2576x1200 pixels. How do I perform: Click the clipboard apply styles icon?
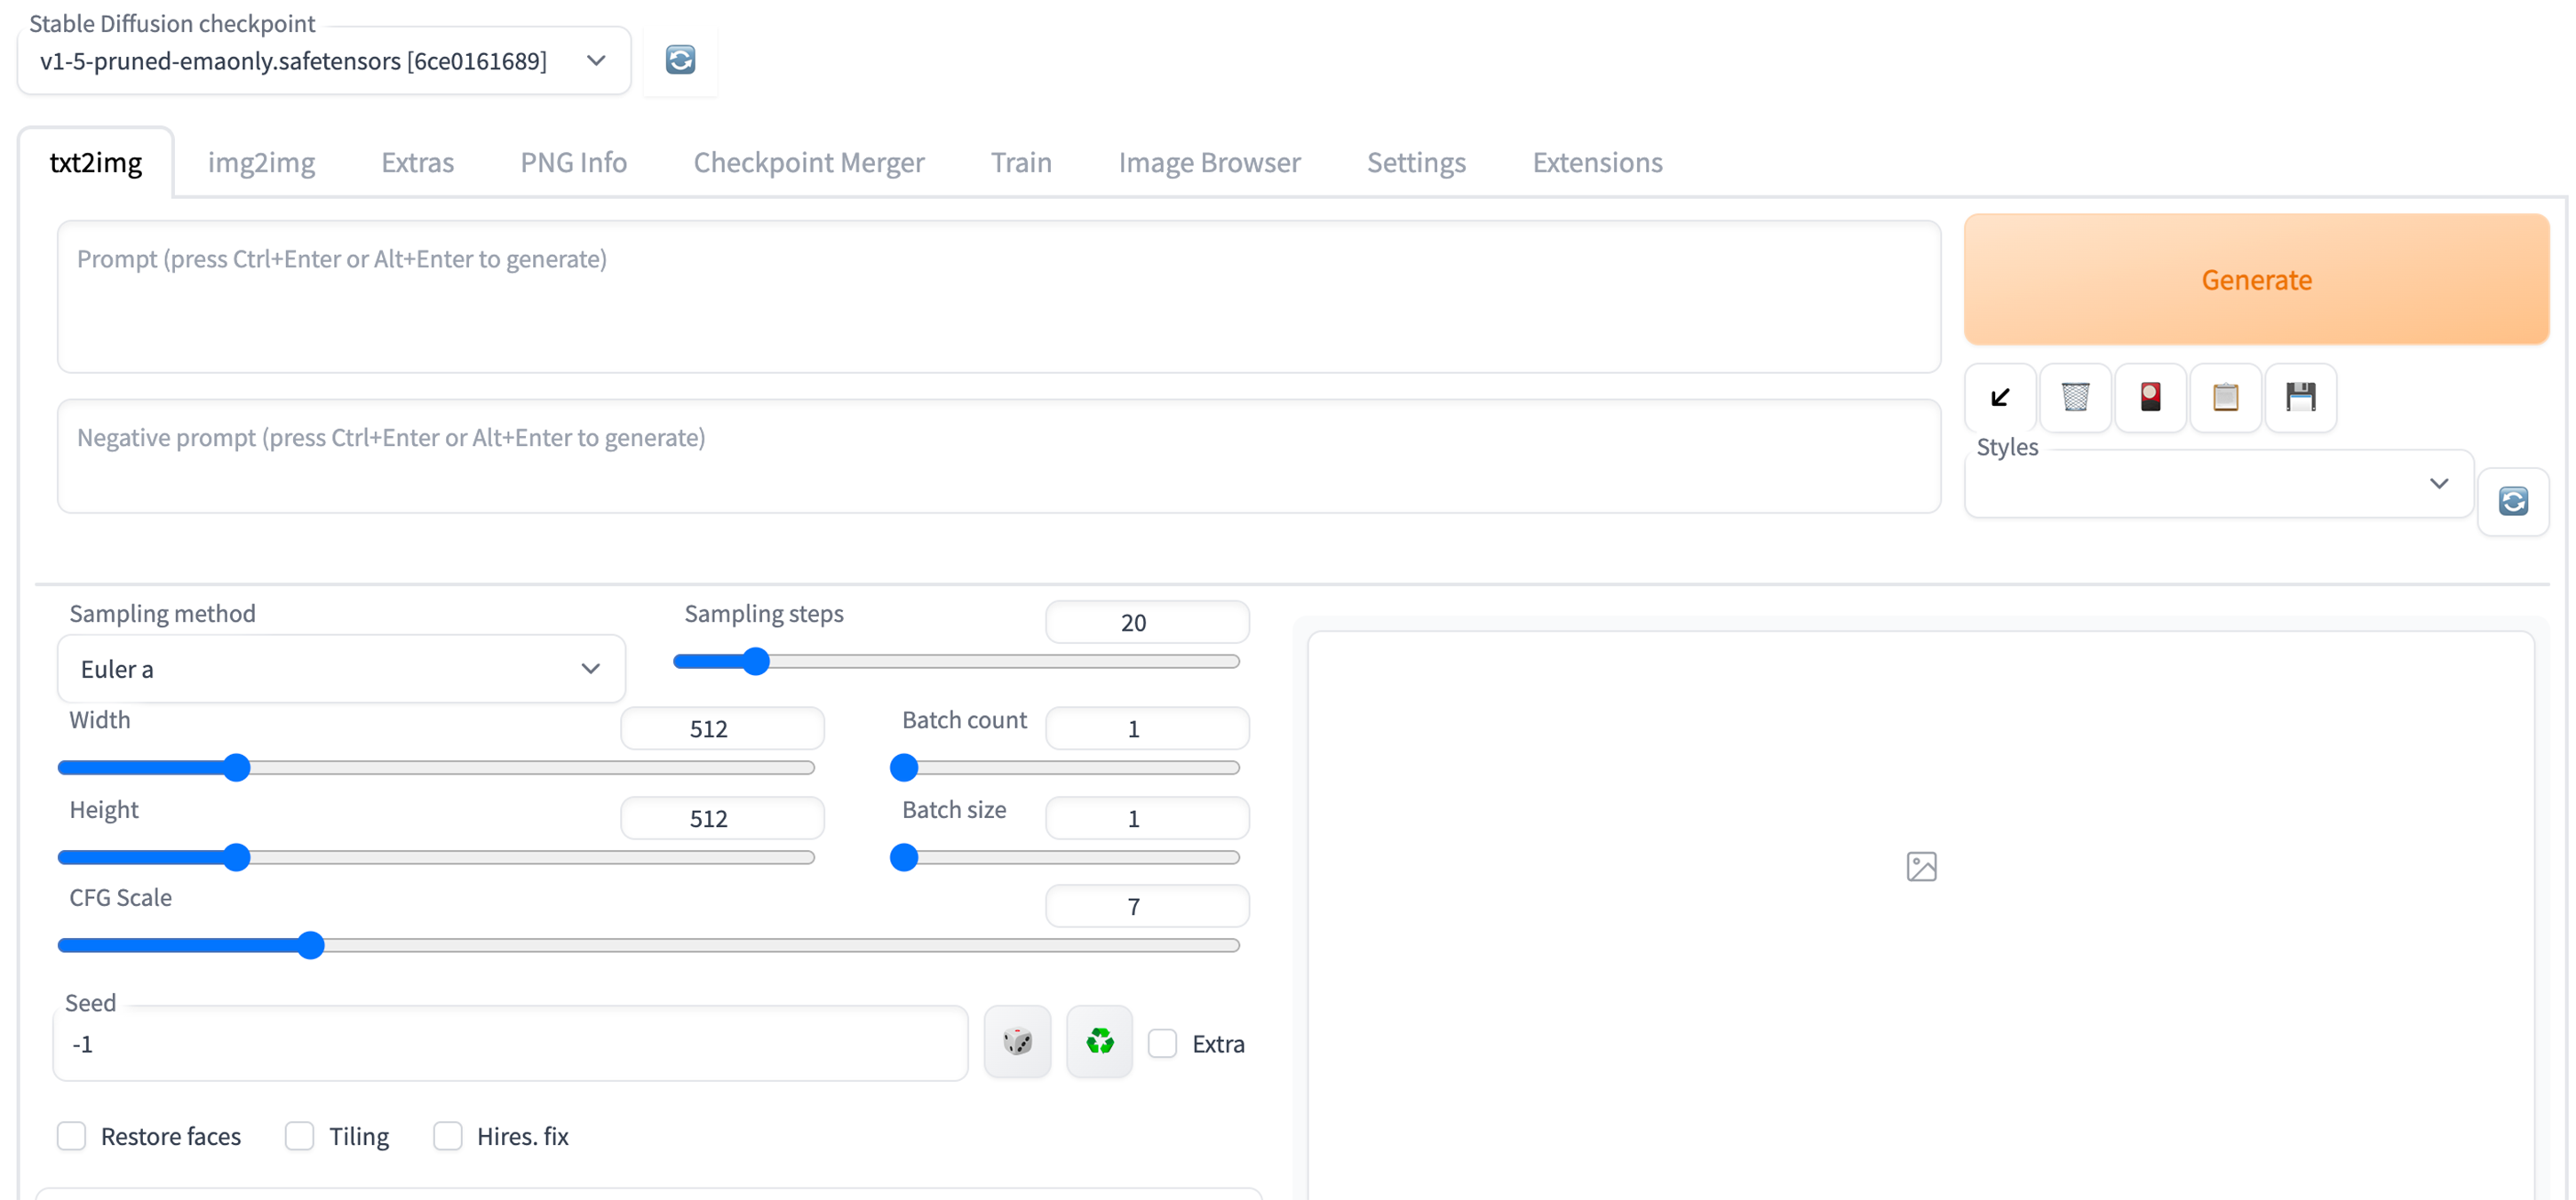tap(2225, 397)
